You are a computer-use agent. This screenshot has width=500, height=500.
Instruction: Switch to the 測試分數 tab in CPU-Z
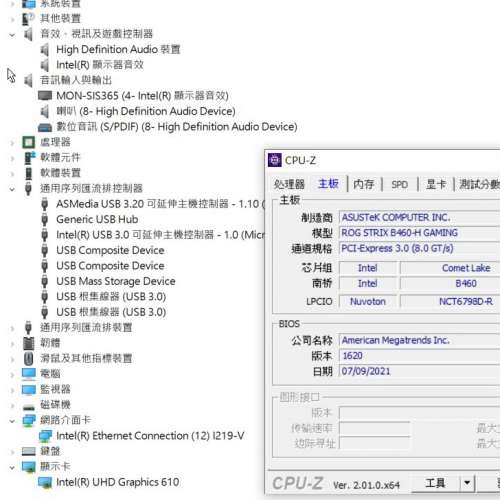click(479, 184)
